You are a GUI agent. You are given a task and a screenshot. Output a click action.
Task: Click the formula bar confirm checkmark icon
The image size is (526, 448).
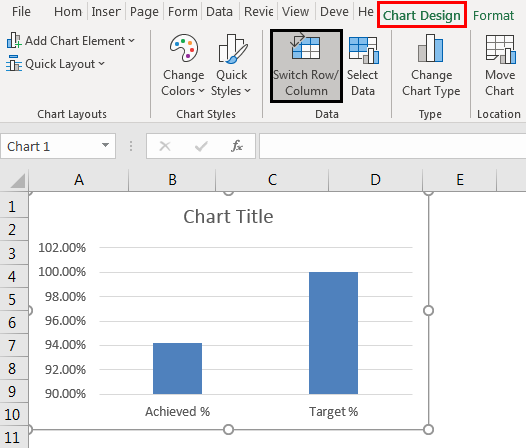[x=201, y=146]
